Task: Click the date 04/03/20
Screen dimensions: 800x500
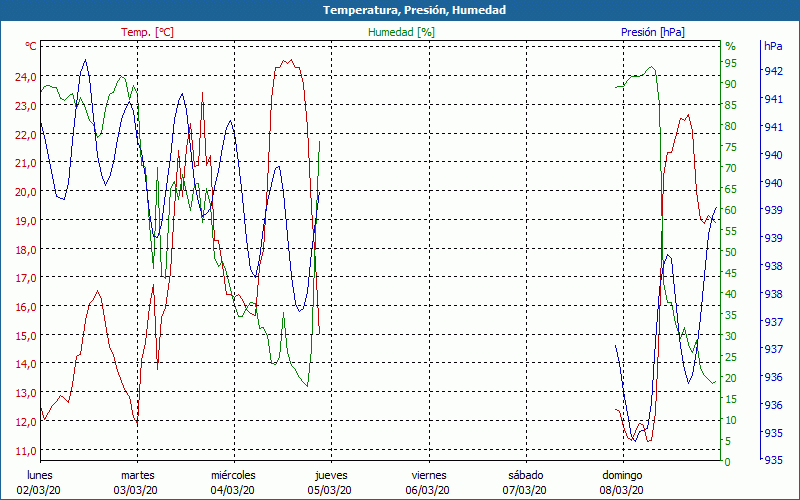Action: [x=233, y=491]
